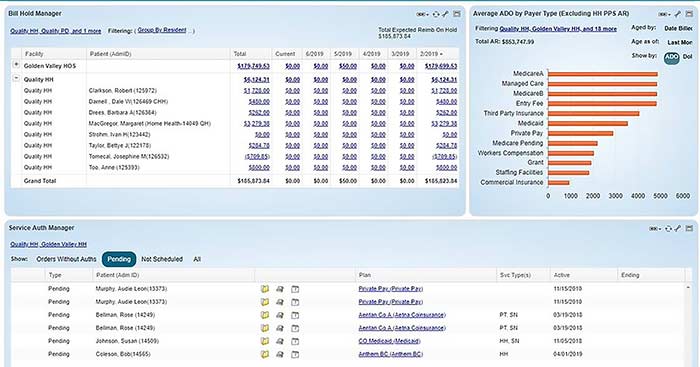Screen dimensions: 700x367
Task: Open export menu in Bill Hold Manager header
Action: (x=422, y=14)
